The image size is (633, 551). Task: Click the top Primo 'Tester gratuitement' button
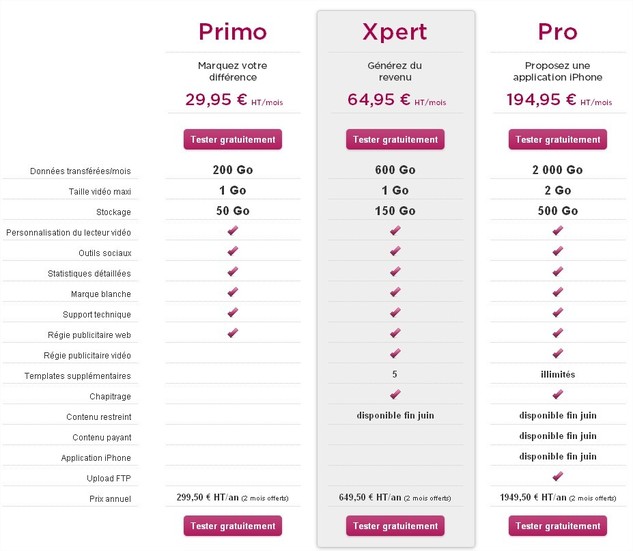point(232,139)
